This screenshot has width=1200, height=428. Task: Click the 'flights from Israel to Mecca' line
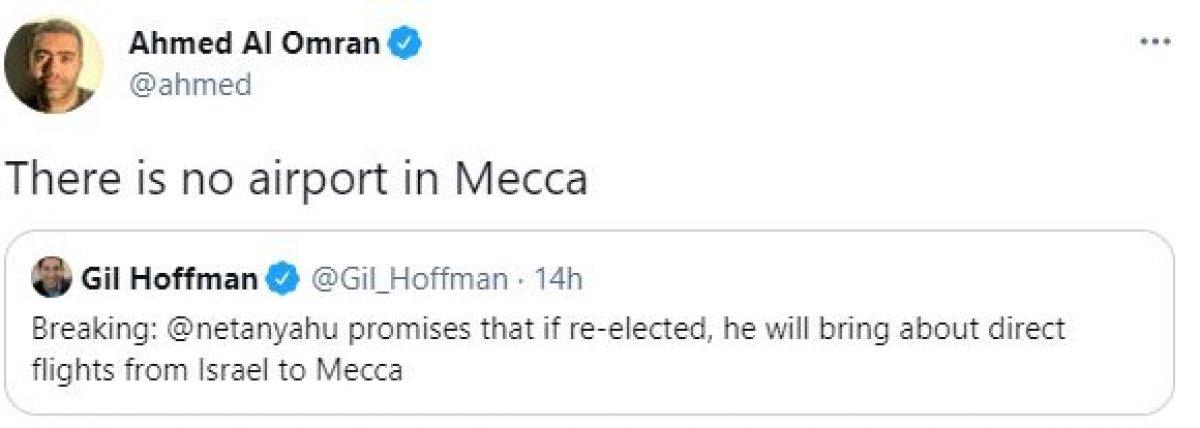click(x=217, y=371)
